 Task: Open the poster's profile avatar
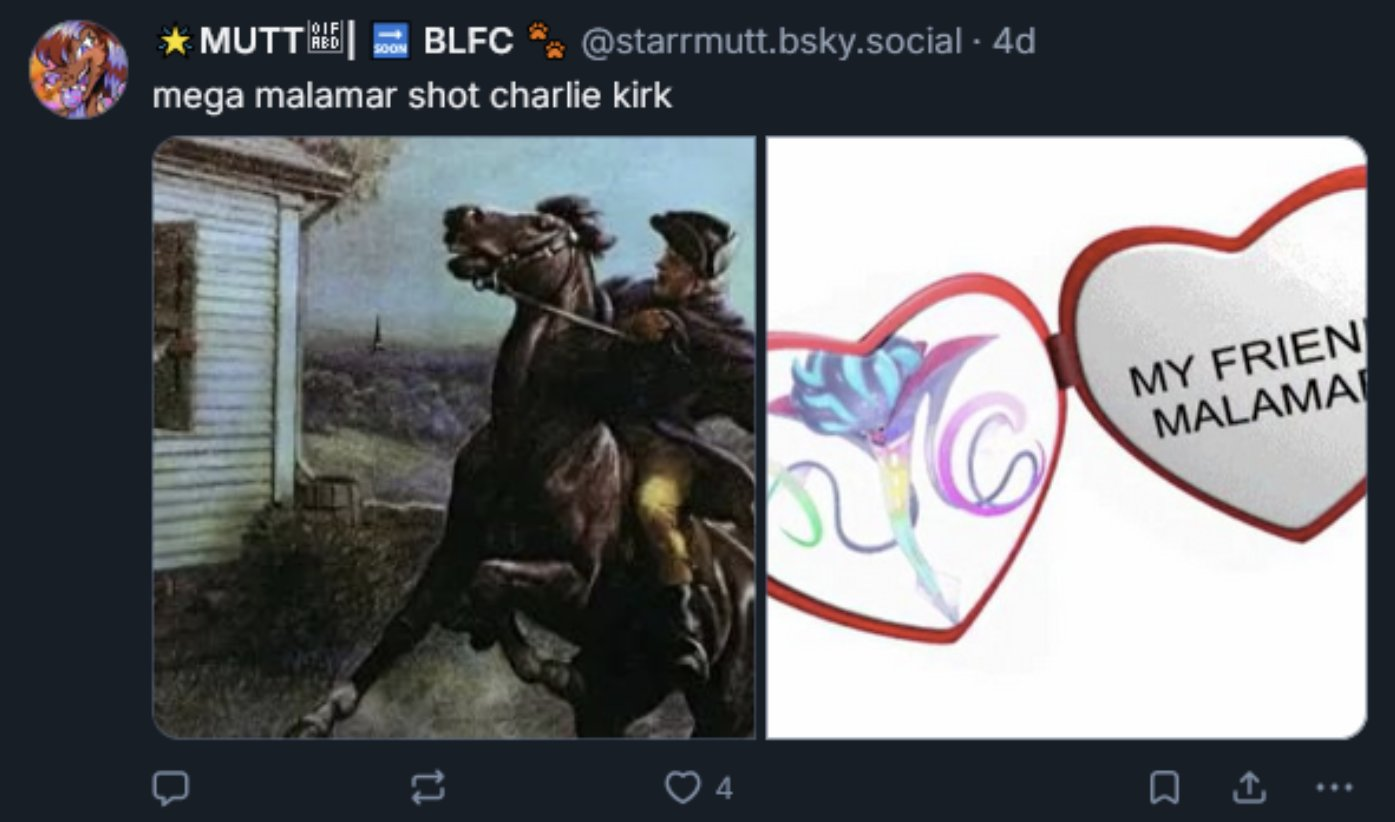pos(78,69)
